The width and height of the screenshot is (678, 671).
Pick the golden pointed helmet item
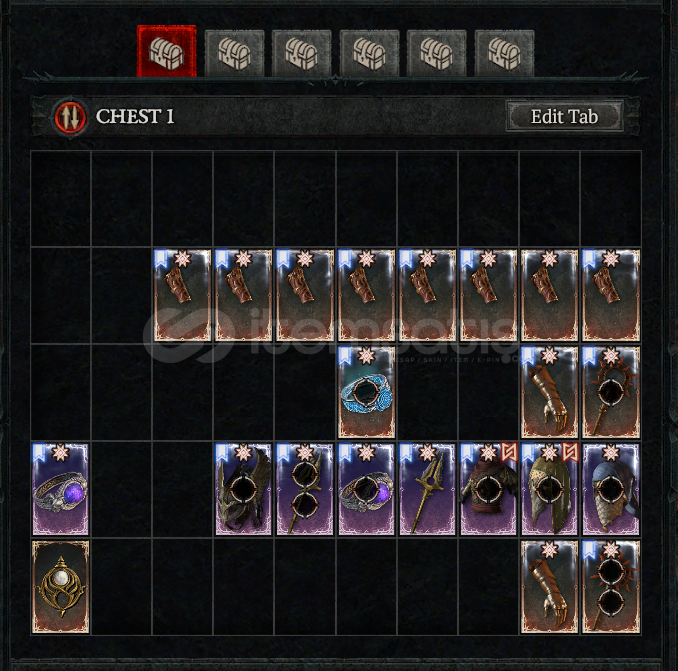(550, 489)
